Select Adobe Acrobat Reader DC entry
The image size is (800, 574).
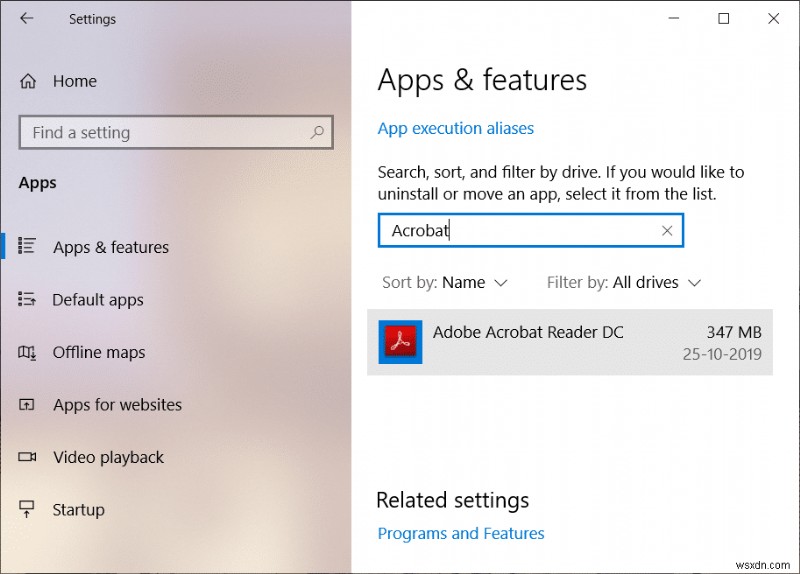(570, 342)
